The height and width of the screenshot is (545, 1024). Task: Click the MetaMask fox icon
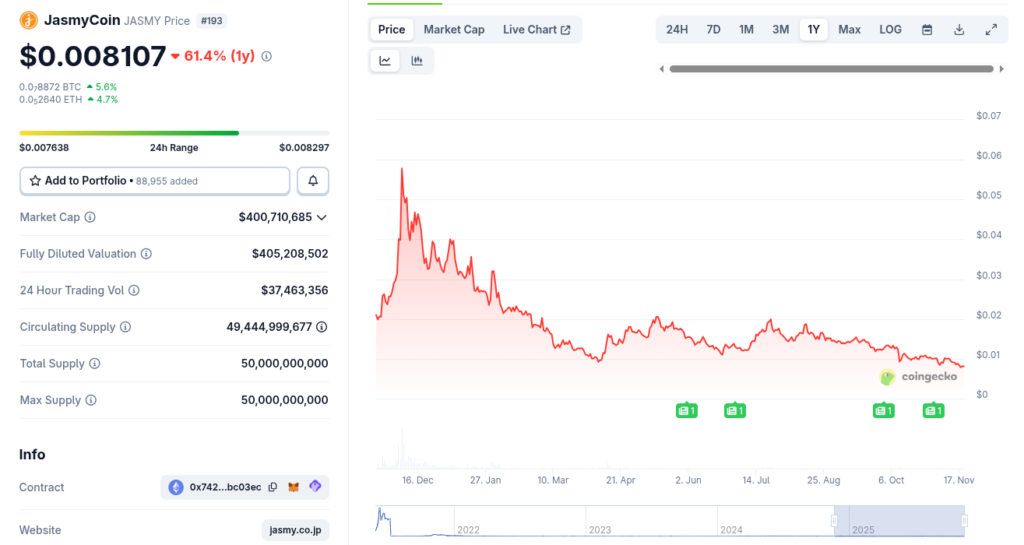coord(293,487)
